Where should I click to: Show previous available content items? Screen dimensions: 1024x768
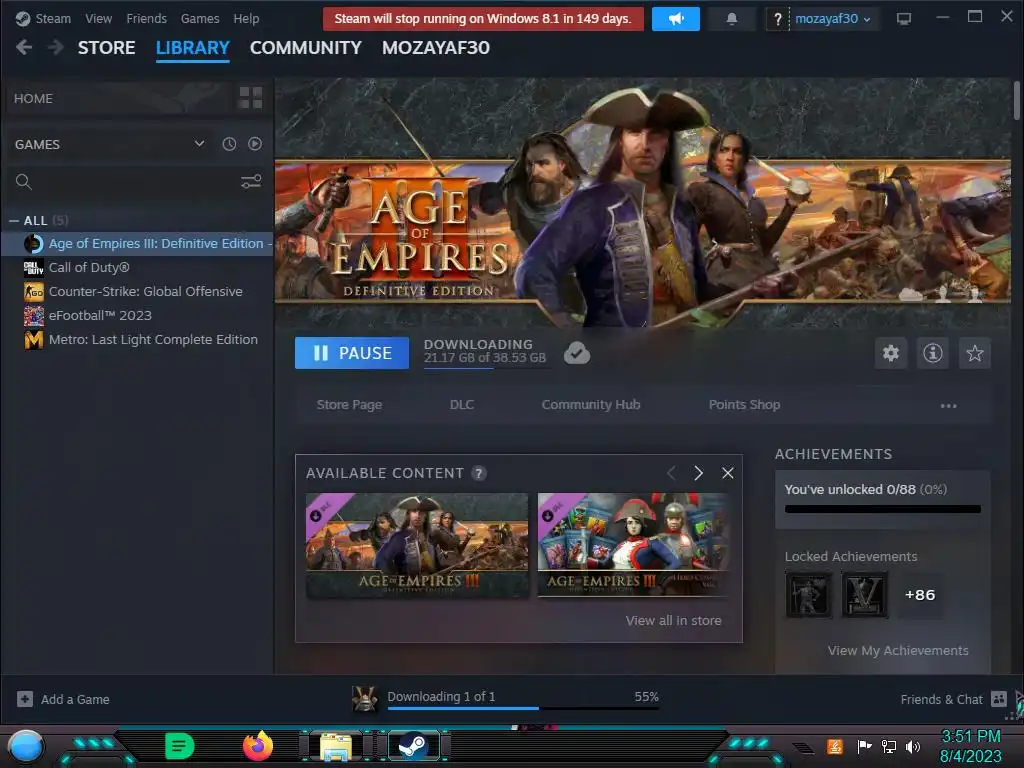671,473
